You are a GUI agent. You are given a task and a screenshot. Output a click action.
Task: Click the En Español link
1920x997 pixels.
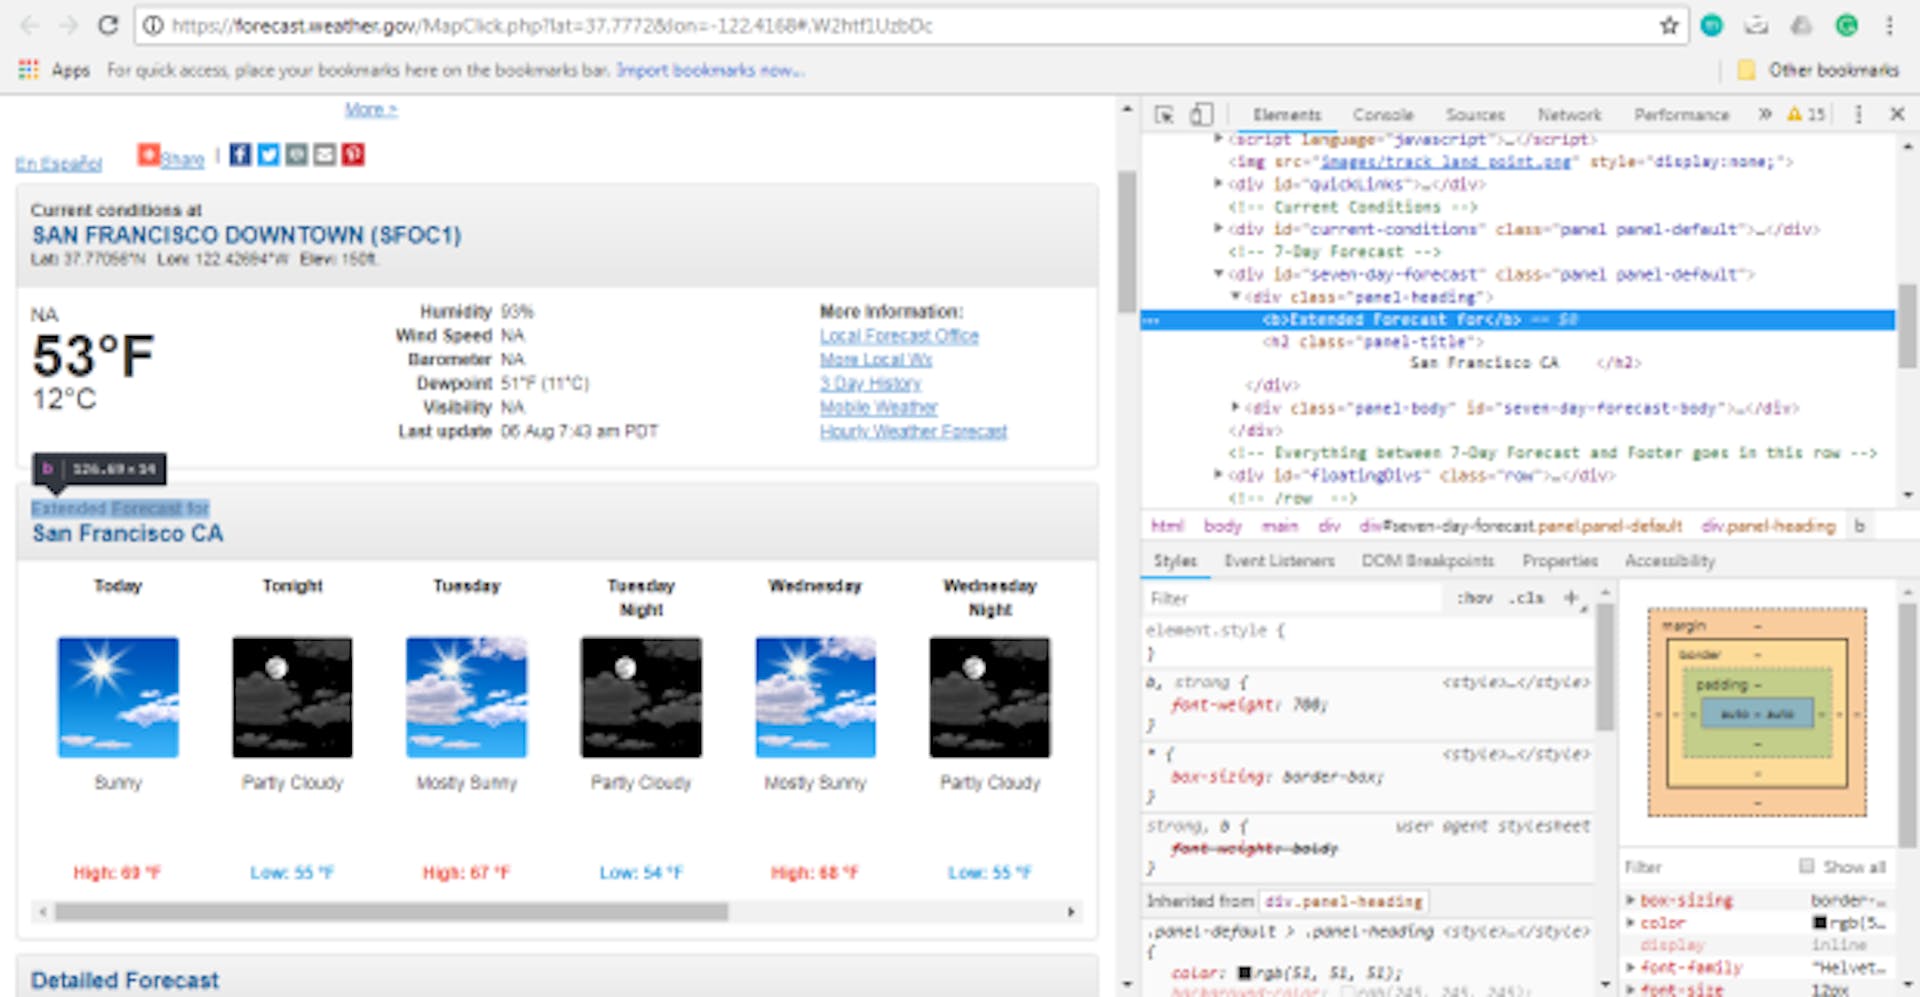point(59,164)
